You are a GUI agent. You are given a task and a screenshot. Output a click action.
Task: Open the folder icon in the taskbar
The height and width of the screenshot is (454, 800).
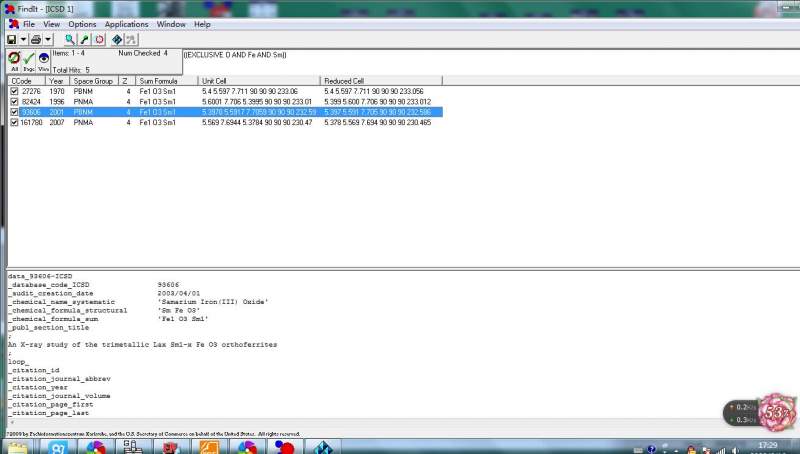point(17,447)
